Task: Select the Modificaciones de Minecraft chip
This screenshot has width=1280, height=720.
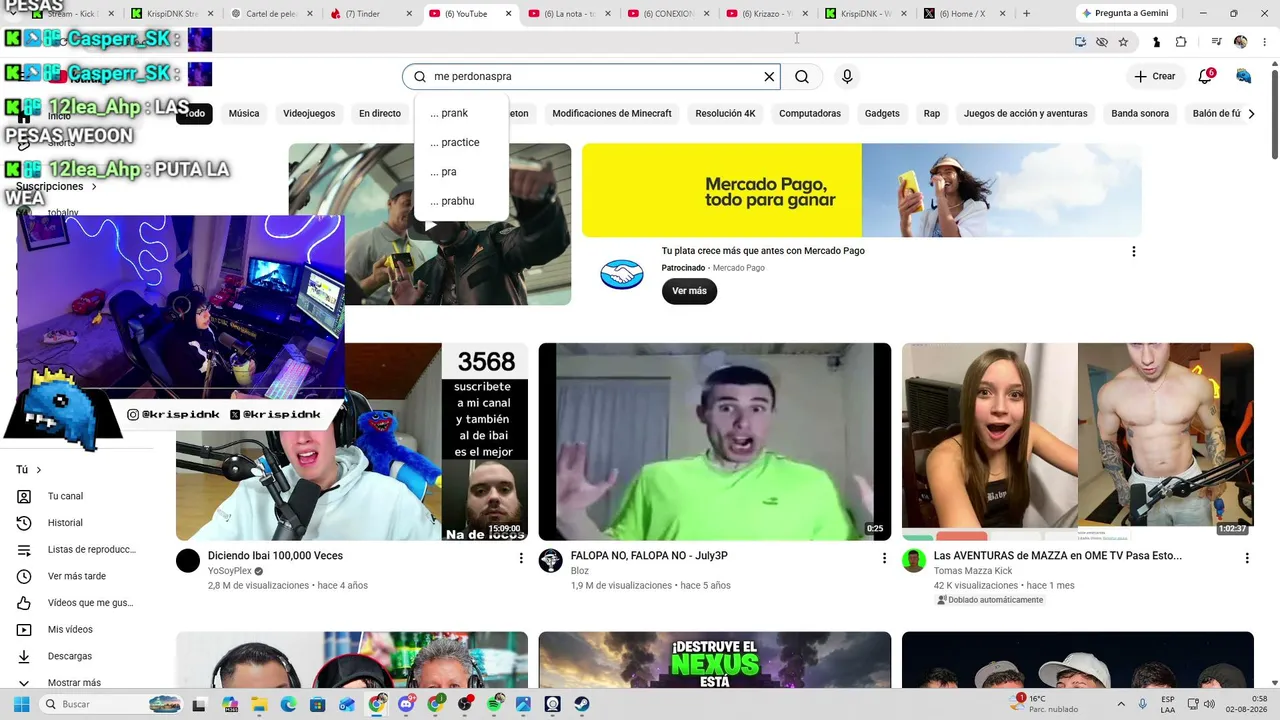Action: coord(612,114)
